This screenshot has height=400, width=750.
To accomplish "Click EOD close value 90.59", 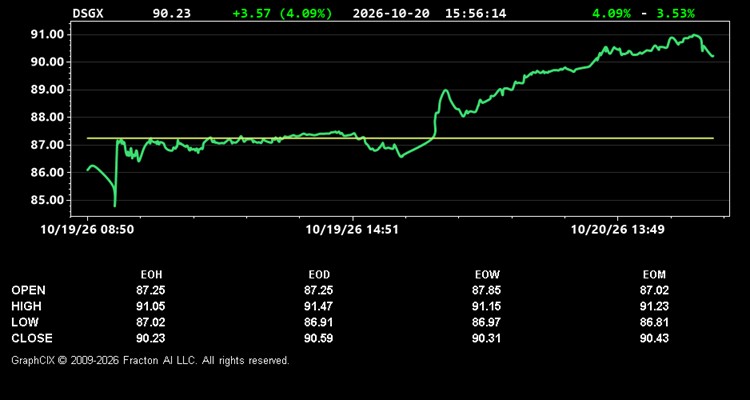I will pyautogui.click(x=319, y=338).
